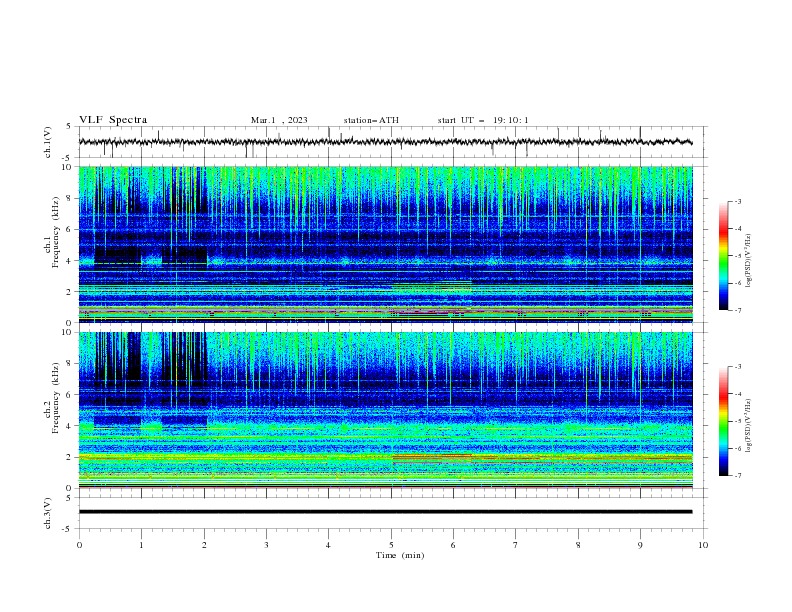Click the time axis tick label '0'
This screenshot has height=612, width=792.
(79, 545)
